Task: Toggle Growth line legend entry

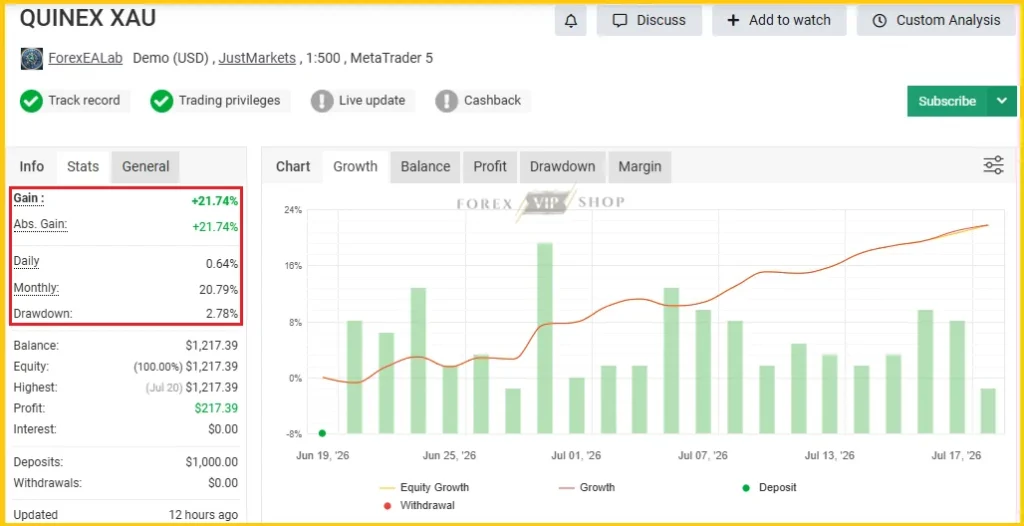Action: (587, 487)
